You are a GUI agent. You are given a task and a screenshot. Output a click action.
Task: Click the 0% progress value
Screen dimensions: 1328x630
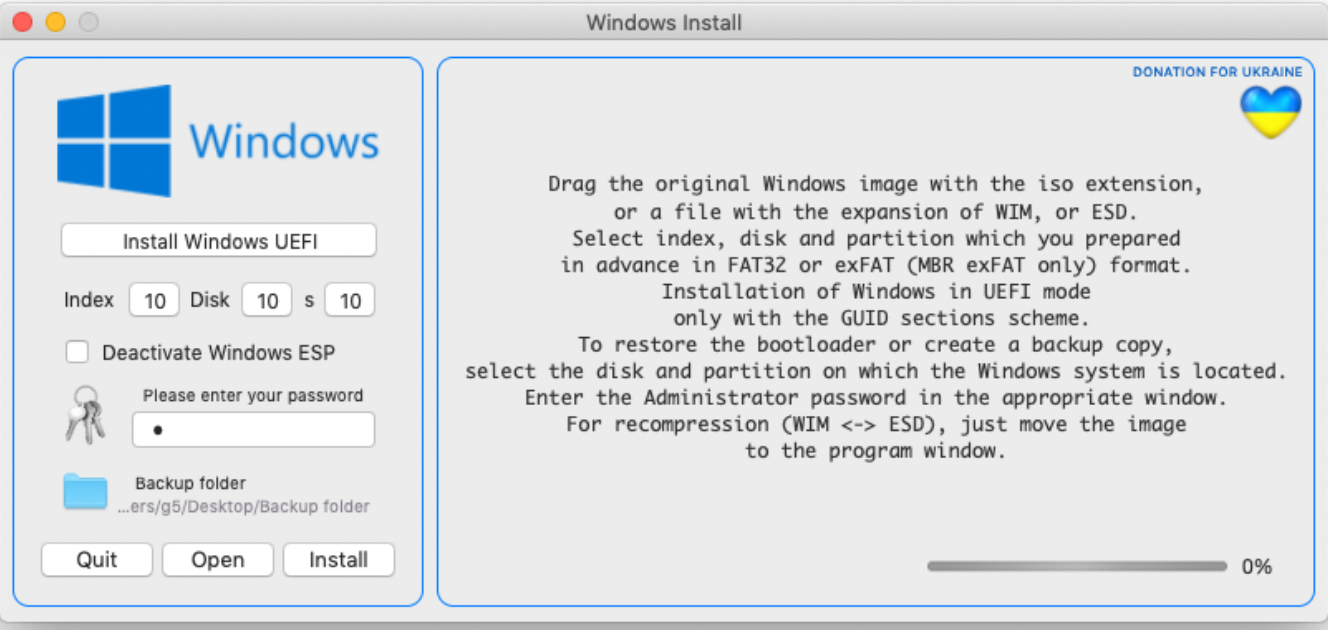[x=1257, y=567]
